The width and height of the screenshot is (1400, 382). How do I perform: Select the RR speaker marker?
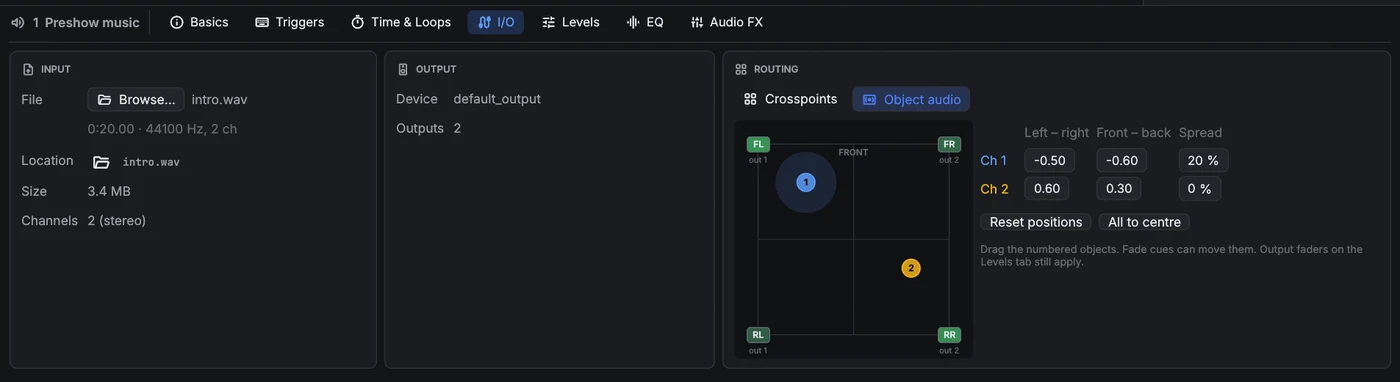click(x=949, y=335)
